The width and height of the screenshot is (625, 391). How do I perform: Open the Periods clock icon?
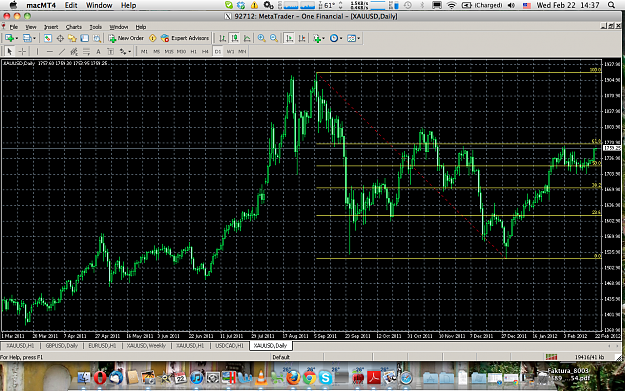coord(334,38)
